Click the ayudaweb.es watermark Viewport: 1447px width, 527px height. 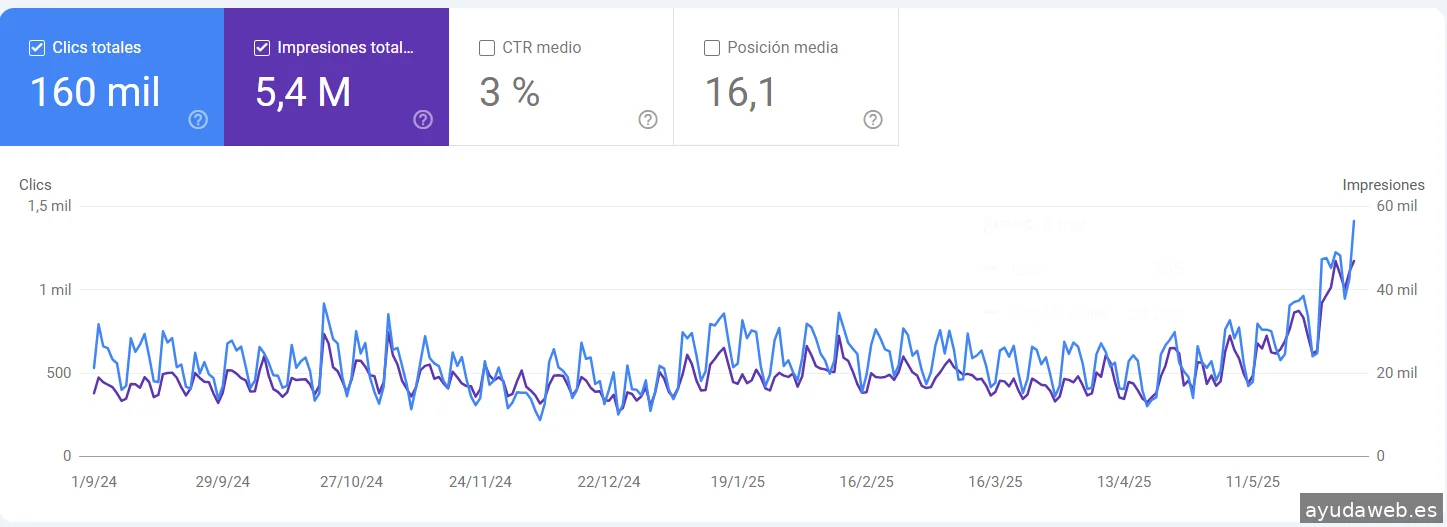pos(1371,509)
